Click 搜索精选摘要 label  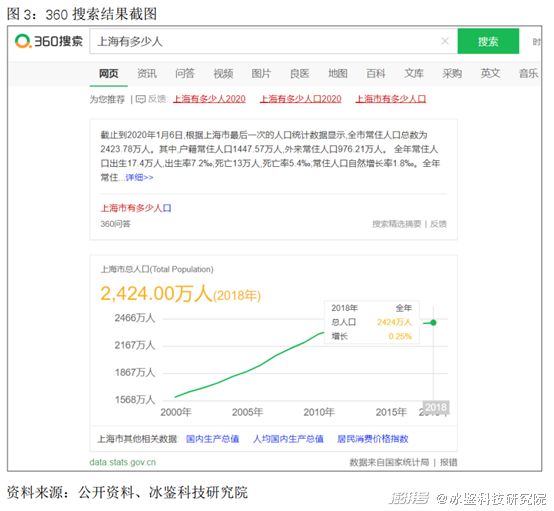tap(397, 224)
